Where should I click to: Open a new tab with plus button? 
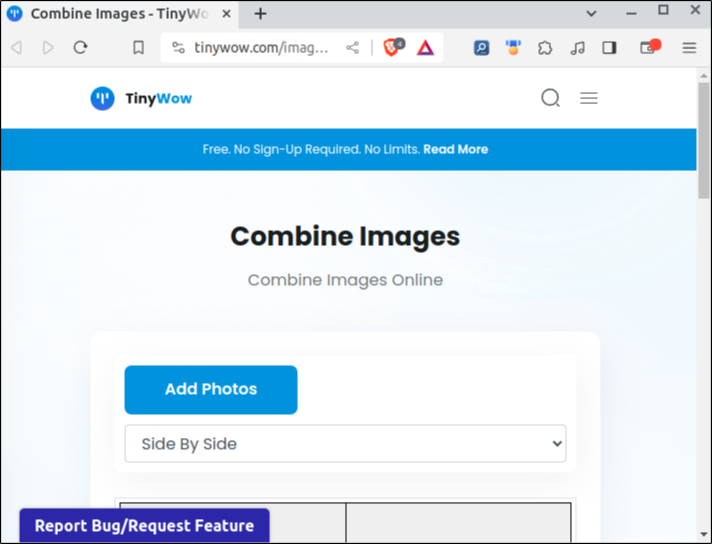[260, 14]
